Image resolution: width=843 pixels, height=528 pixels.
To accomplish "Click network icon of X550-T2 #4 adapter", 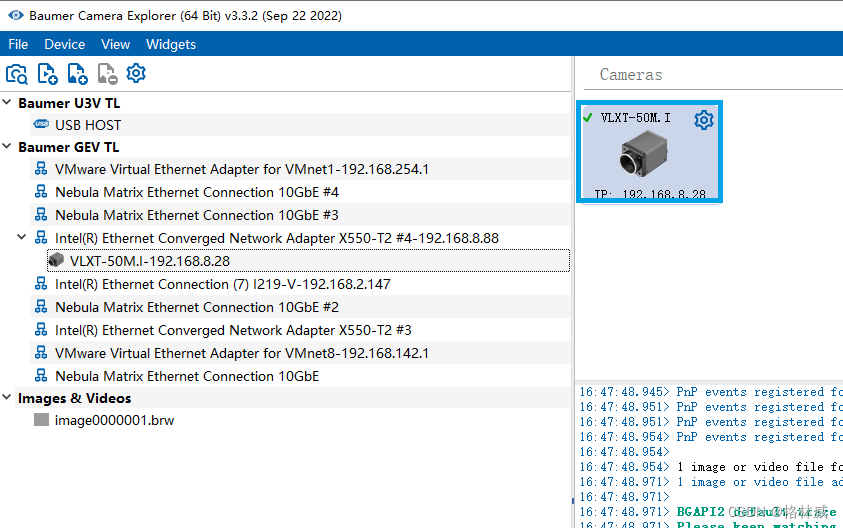I will click(41, 237).
